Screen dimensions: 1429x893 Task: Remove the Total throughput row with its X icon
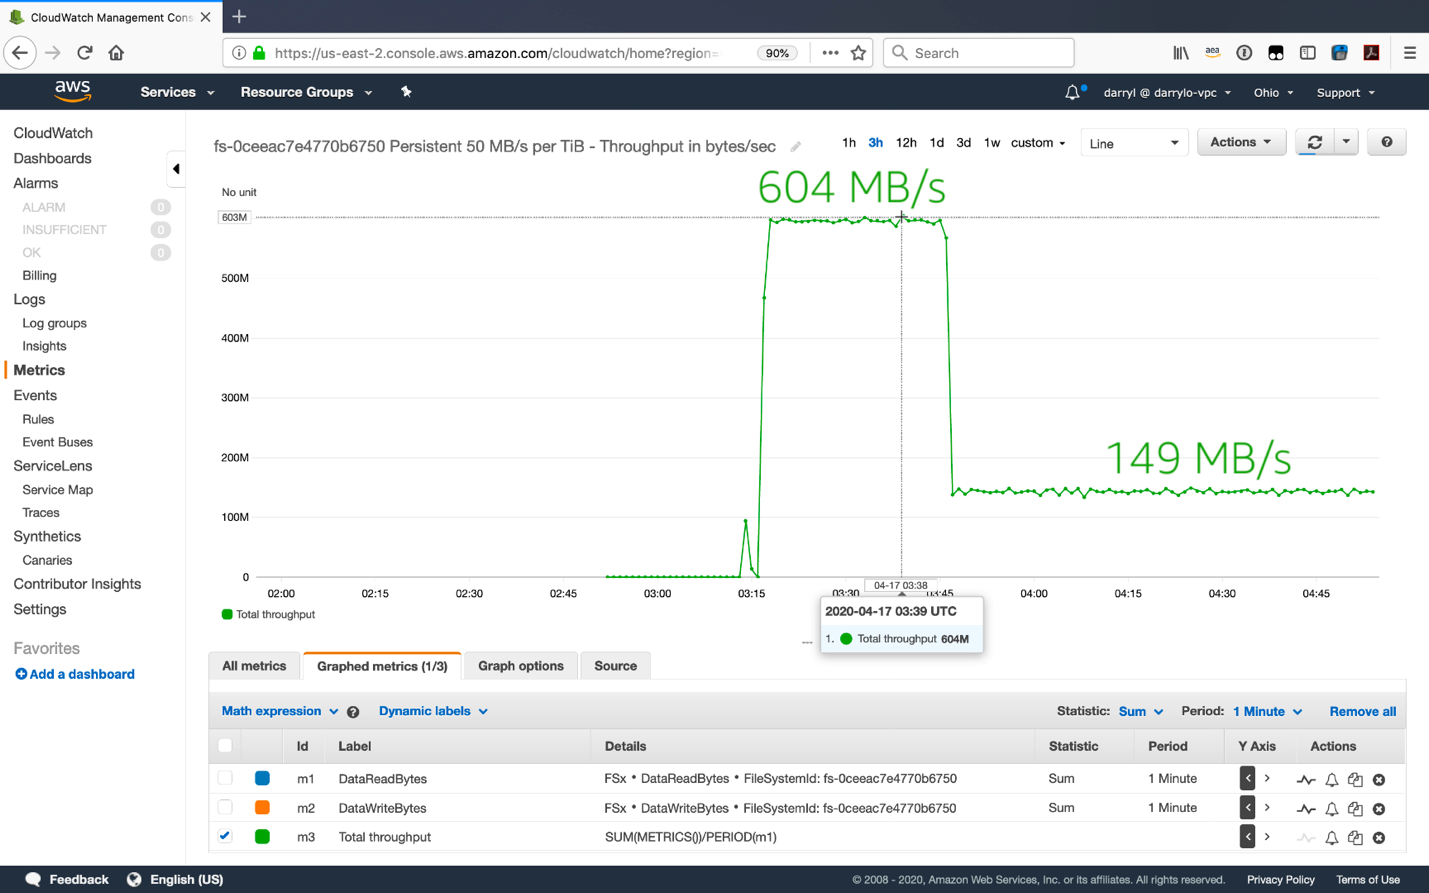pyautogui.click(x=1379, y=837)
